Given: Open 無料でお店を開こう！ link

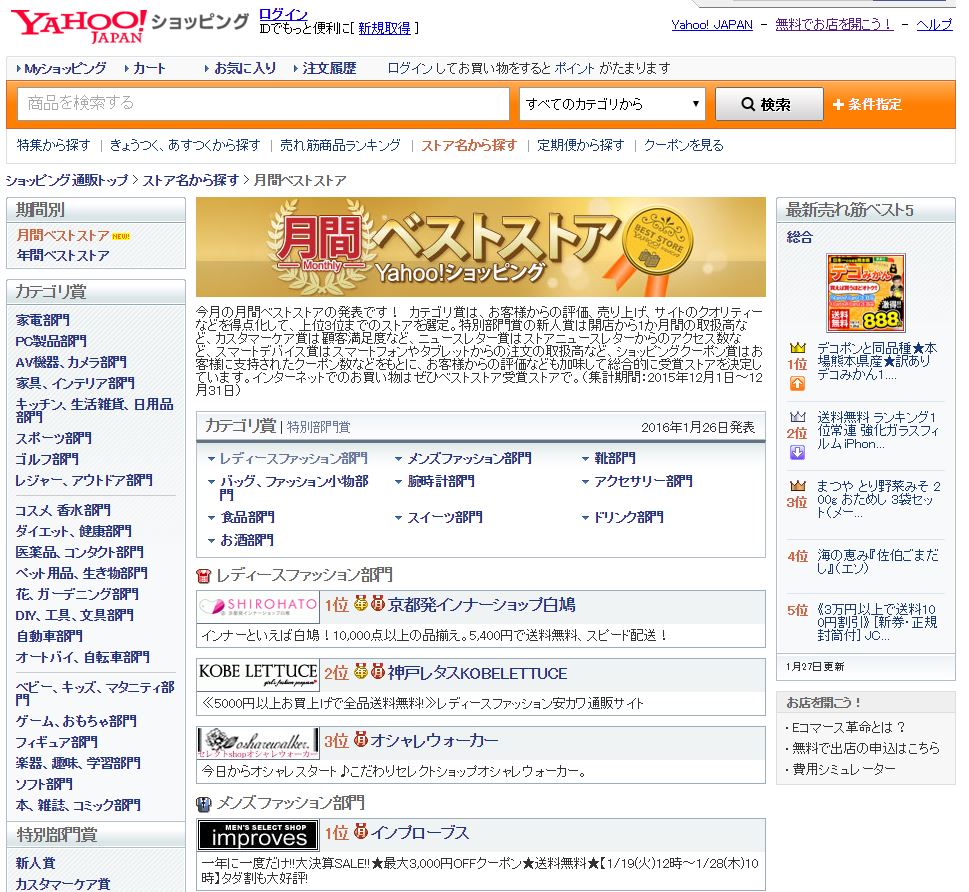Looking at the screenshot, I should click(834, 25).
